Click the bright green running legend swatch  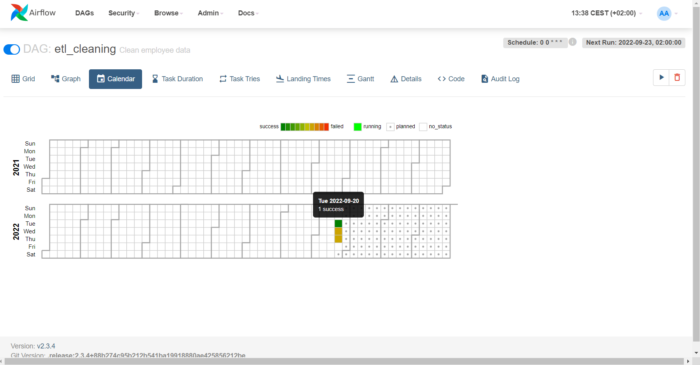coord(358,127)
